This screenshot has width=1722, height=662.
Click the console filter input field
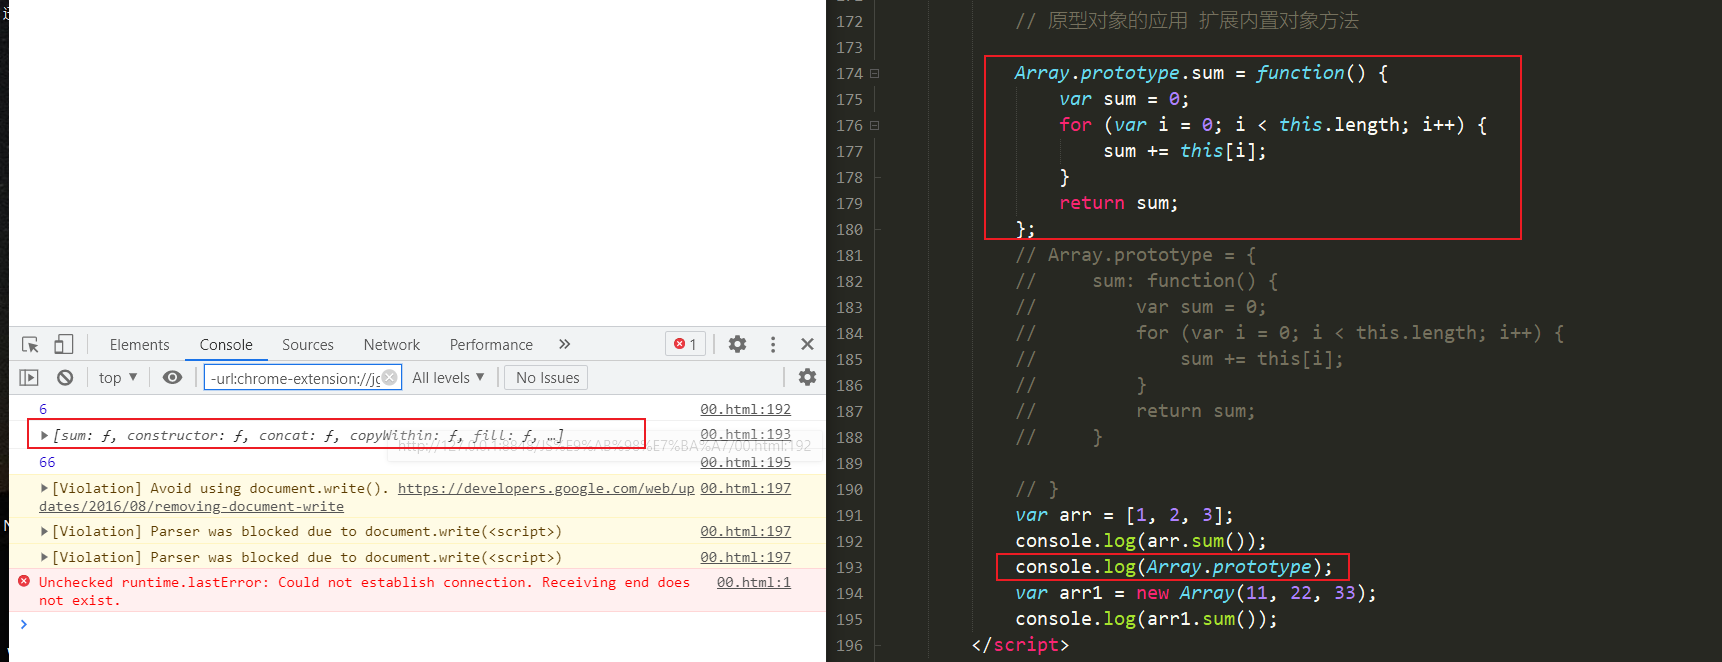pyautogui.click(x=303, y=377)
